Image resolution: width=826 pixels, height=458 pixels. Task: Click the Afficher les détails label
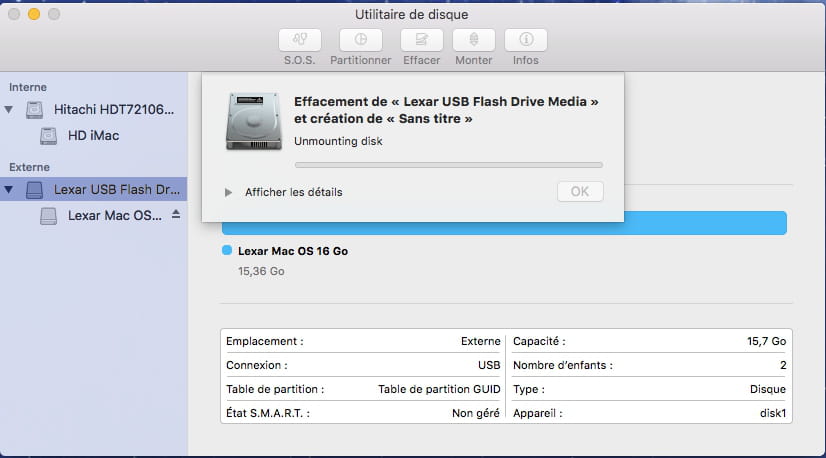click(x=293, y=192)
